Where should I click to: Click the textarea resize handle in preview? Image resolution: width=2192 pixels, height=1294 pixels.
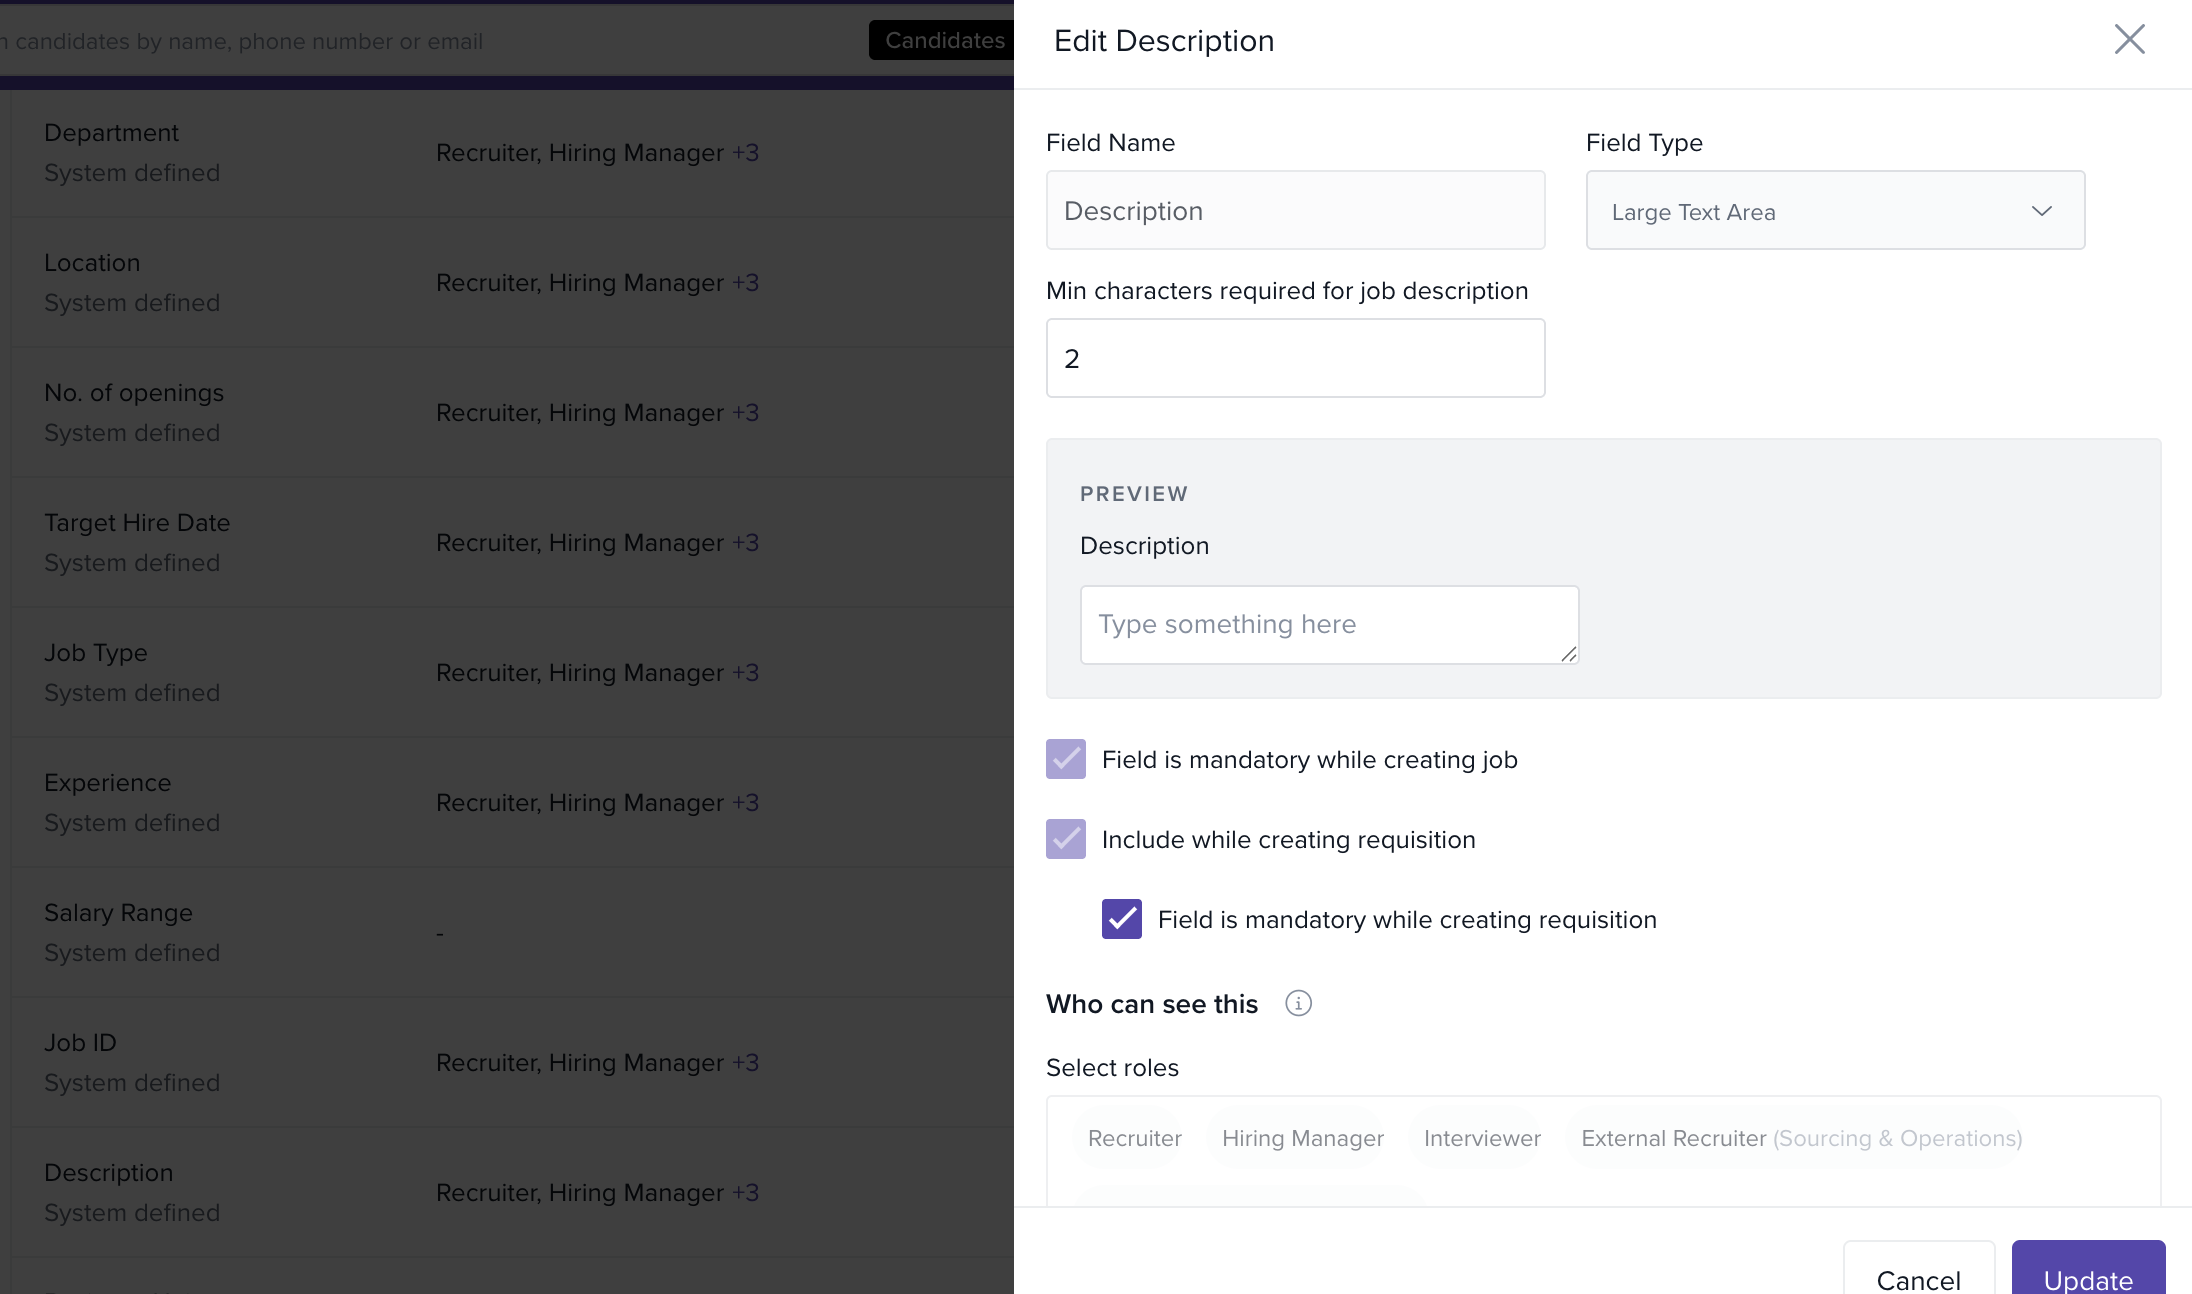tap(1568, 653)
